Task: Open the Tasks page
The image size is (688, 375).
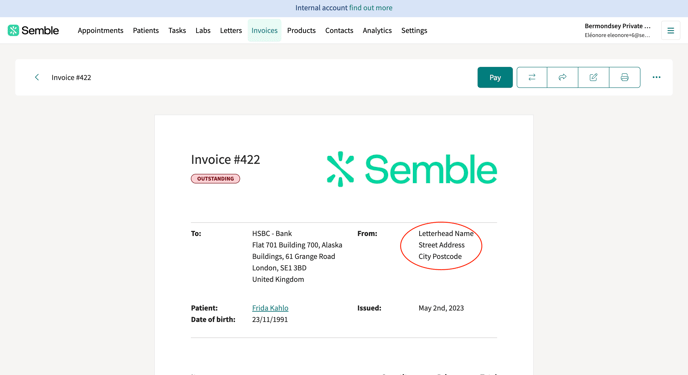Action: [x=177, y=30]
